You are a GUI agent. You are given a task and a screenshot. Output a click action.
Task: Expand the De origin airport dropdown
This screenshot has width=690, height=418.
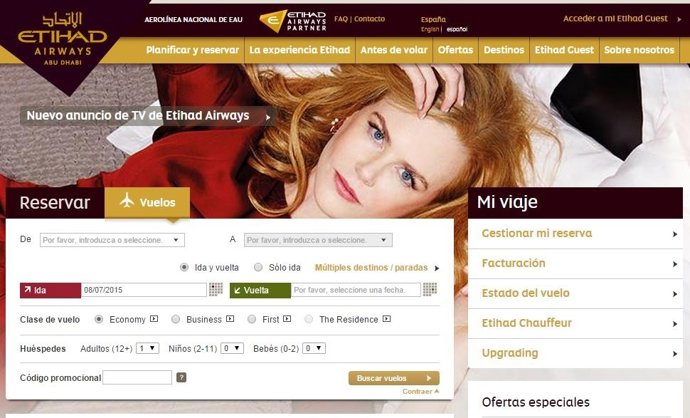point(112,240)
